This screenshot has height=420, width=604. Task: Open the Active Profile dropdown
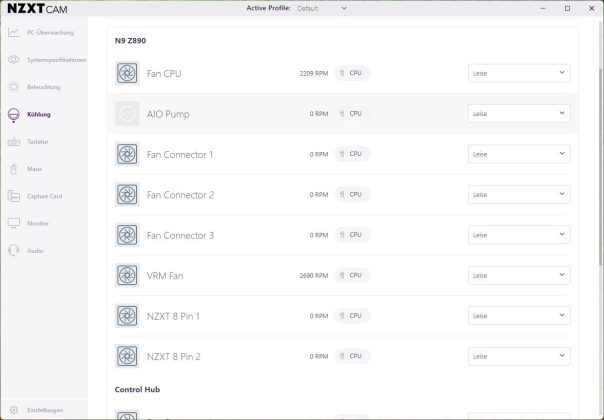pyautogui.click(x=322, y=8)
